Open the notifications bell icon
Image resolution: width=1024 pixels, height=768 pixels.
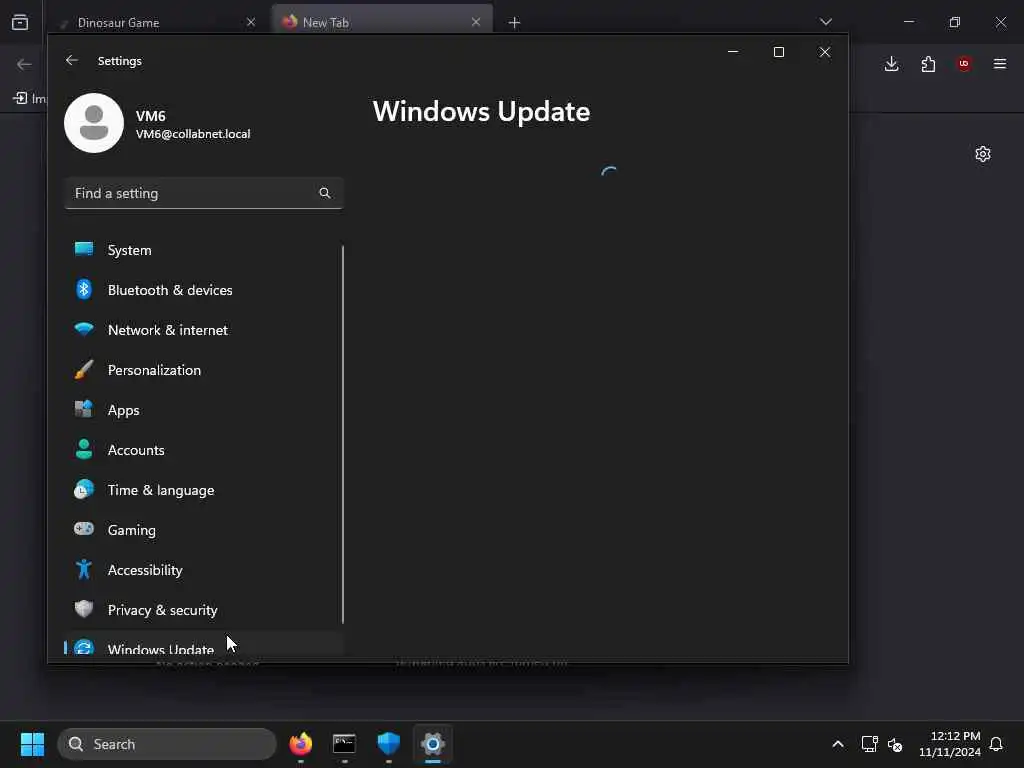click(996, 744)
